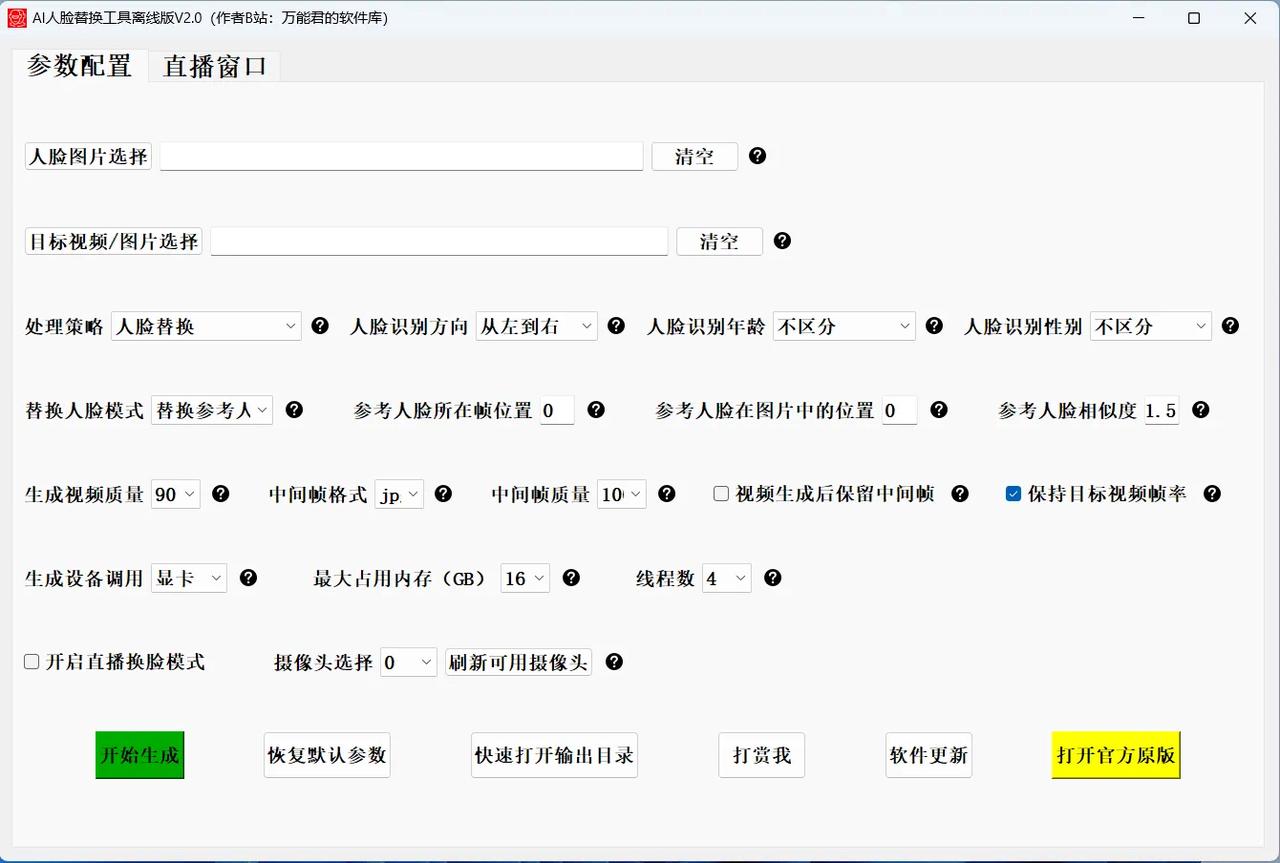This screenshot has height=863, width=1280.
Task: Click help icon beside 目标视频/图片选择 清空 button
Action: pyautogui.click(x=782, y=241)
